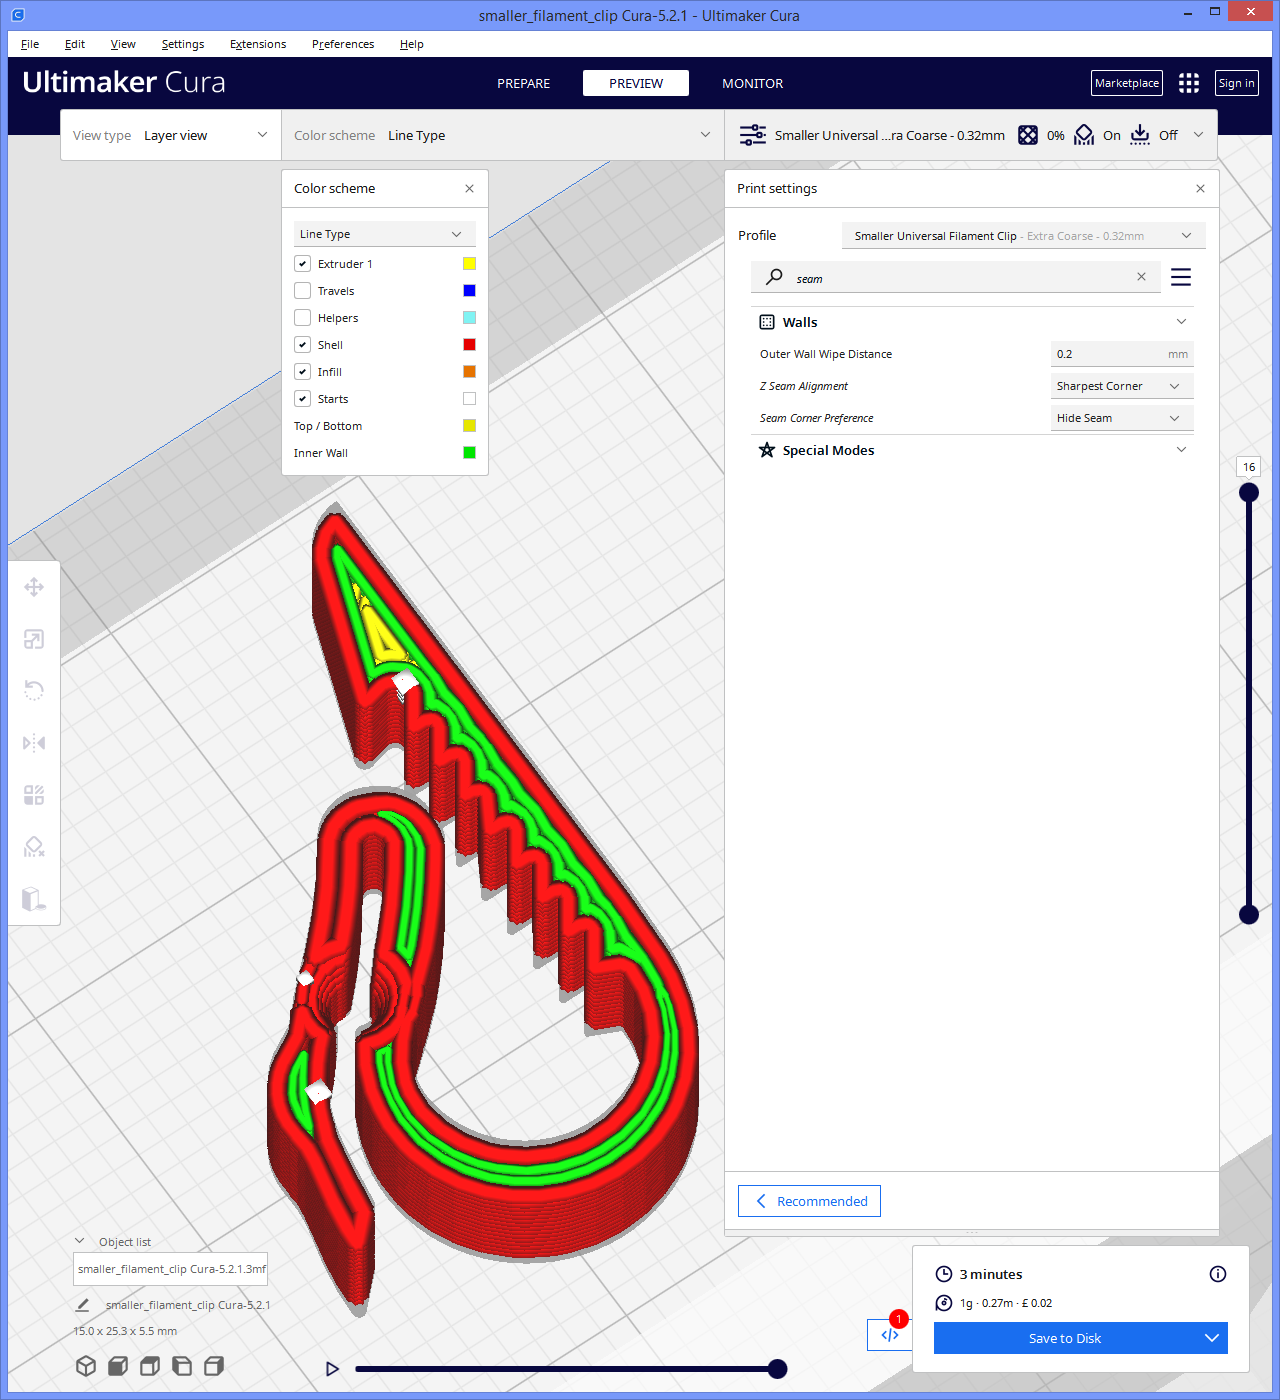Click the Recommended settings button
Viewport: 1280px width, 1400px height.
tap(809, 1200)
